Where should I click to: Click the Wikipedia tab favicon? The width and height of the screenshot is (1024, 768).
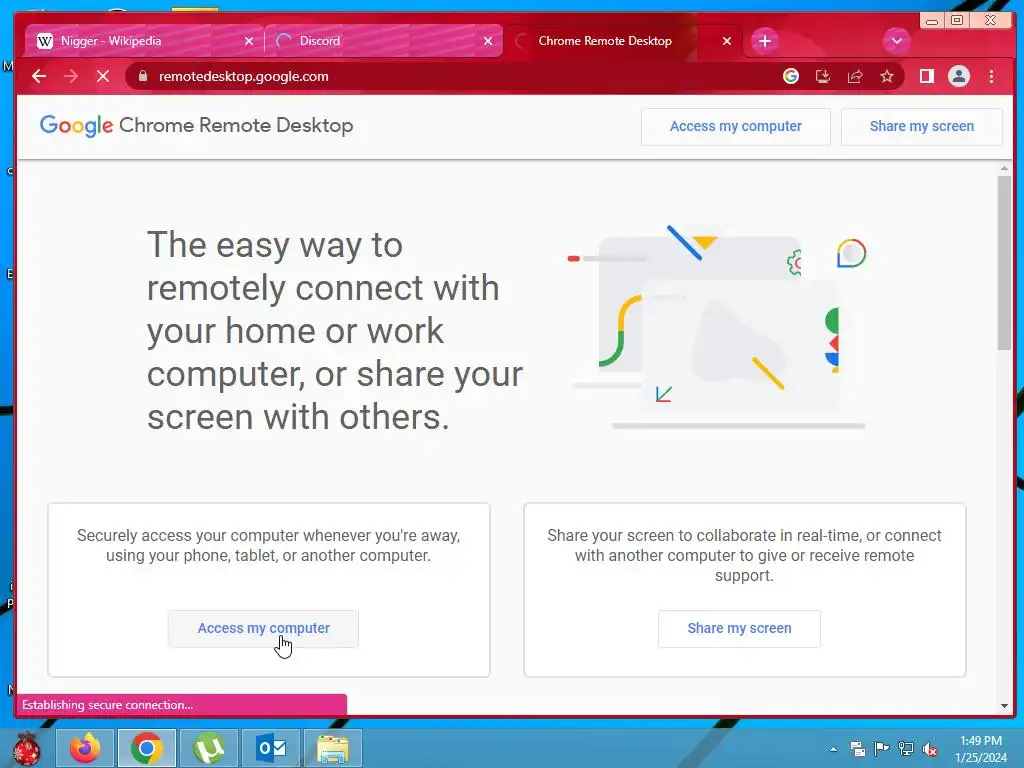pos(44,41)
